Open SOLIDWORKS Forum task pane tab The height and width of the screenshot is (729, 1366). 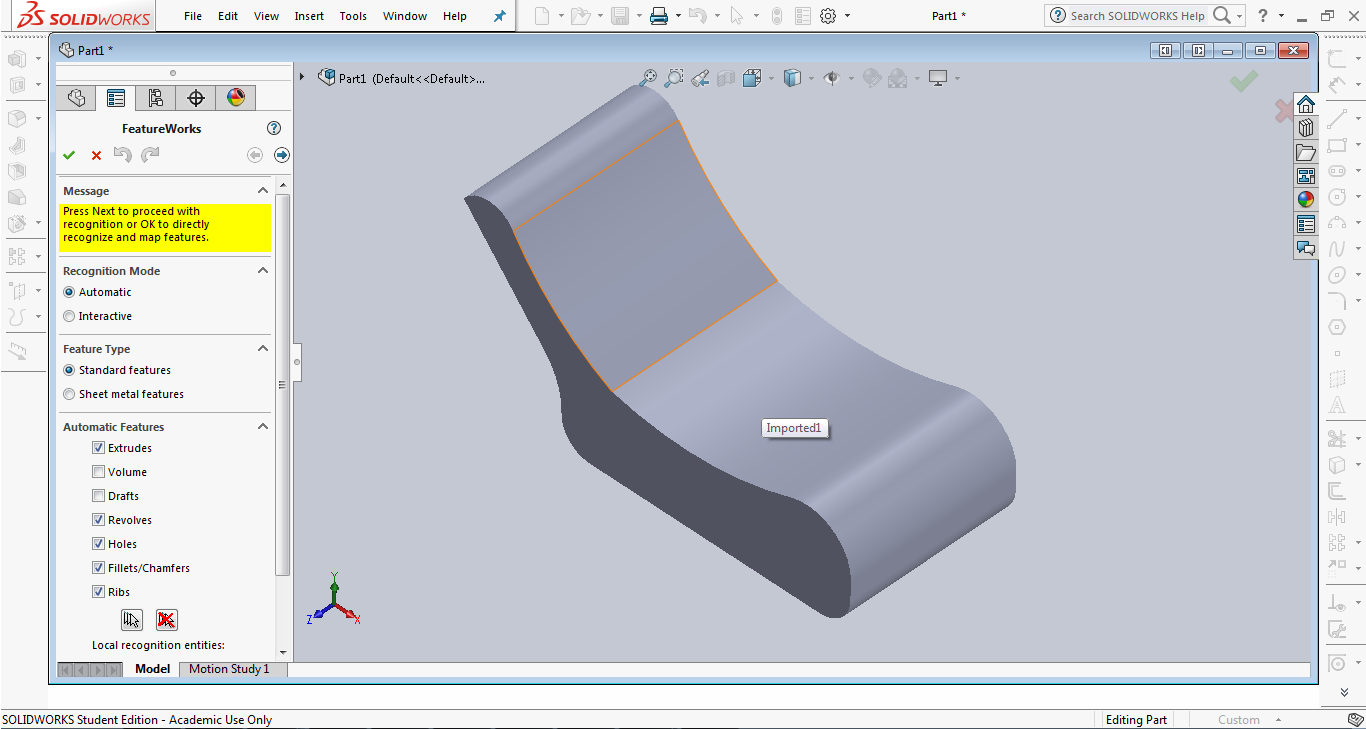click(x=1306, y=247)
